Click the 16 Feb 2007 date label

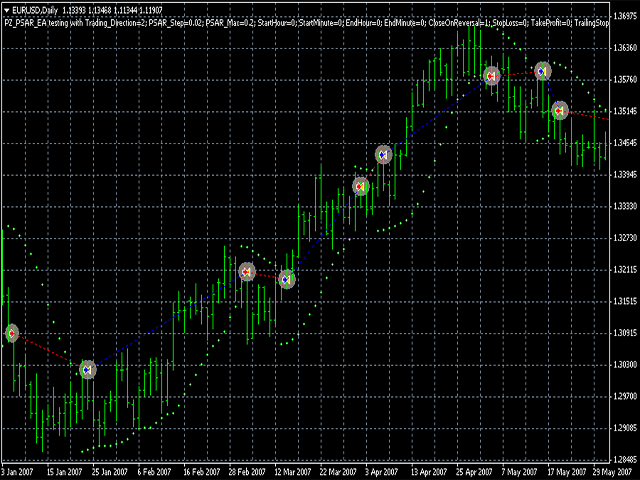coord(201,473)
